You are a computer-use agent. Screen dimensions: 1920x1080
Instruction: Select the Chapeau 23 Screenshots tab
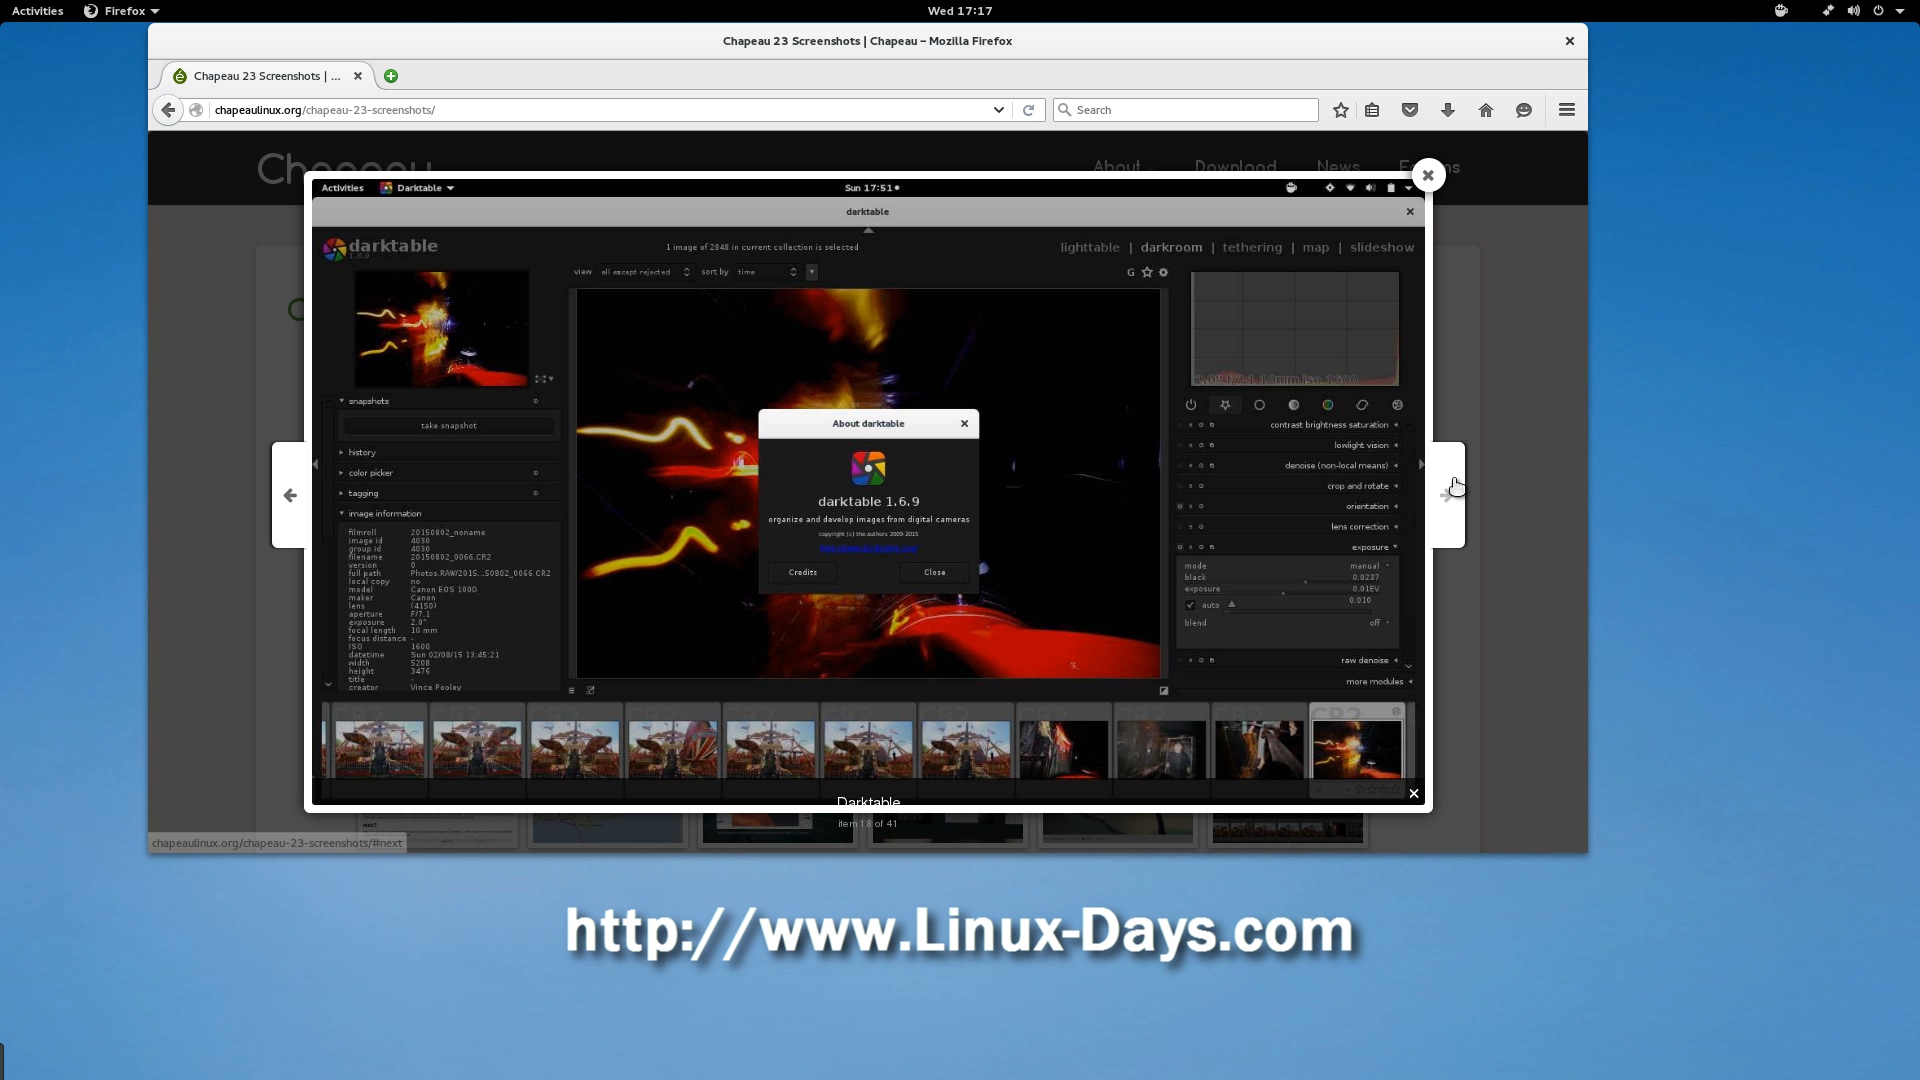coord(267,76)
